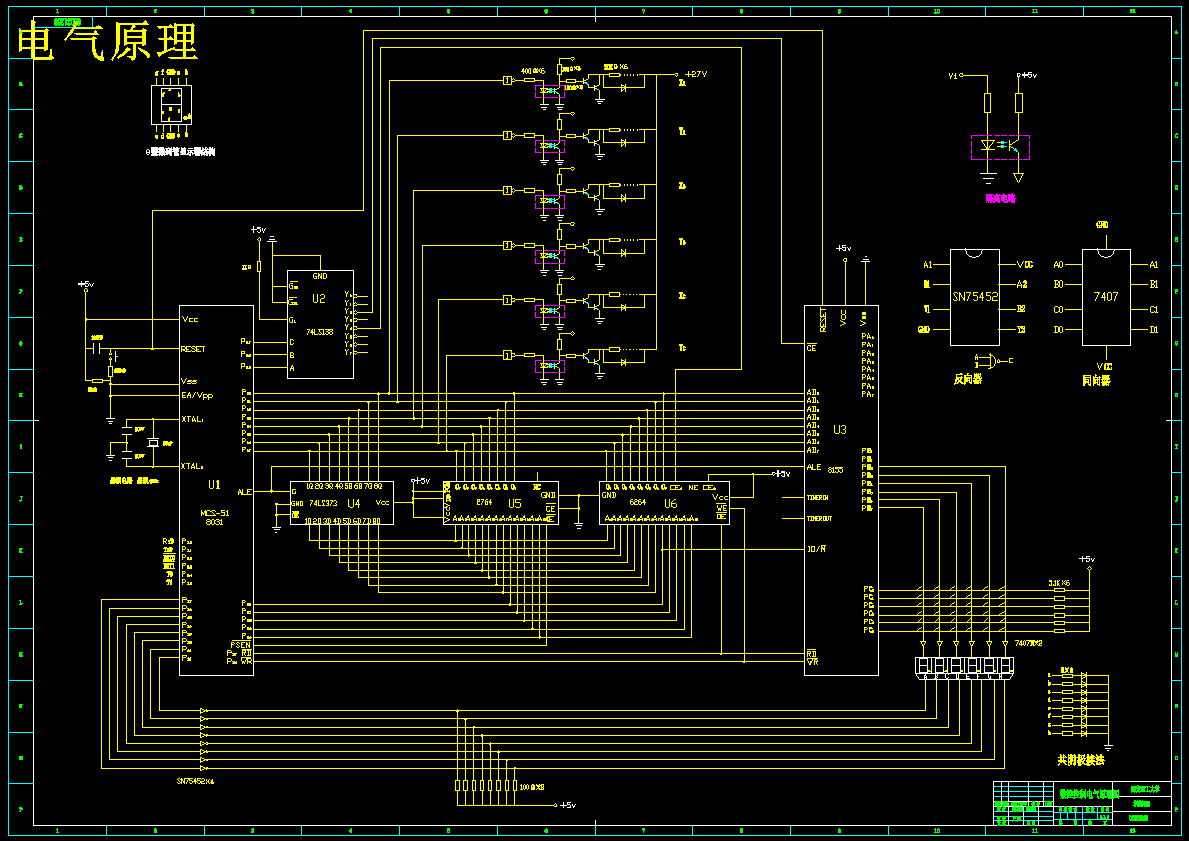This screenshot has width=1189, height=841.
Task: Select the magenta 隔离电路 caption
Action: tap(1000, 199)
